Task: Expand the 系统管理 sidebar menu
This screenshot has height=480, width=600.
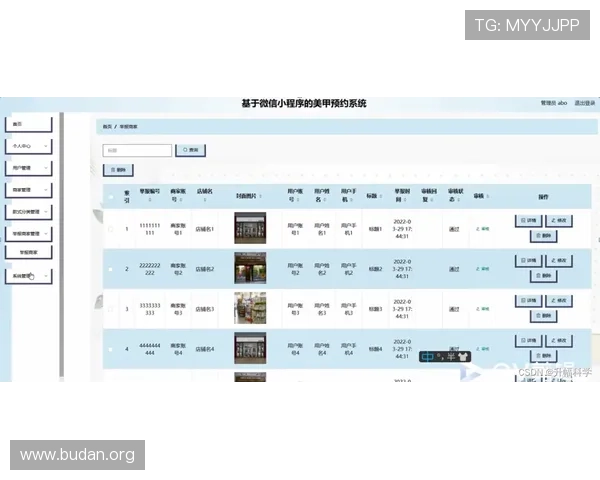Action: pos(27,274)
